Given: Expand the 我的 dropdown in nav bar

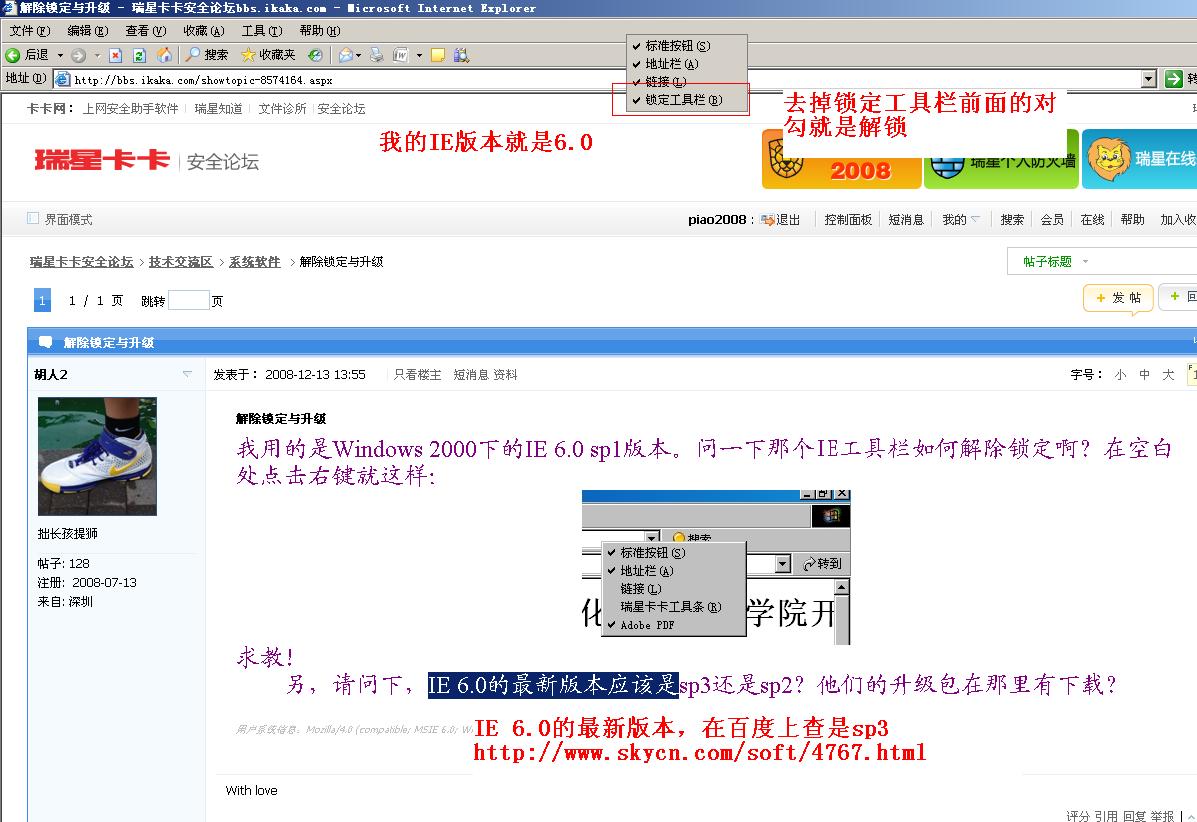Looking at the screenshot, I should (x=976, y=219).
